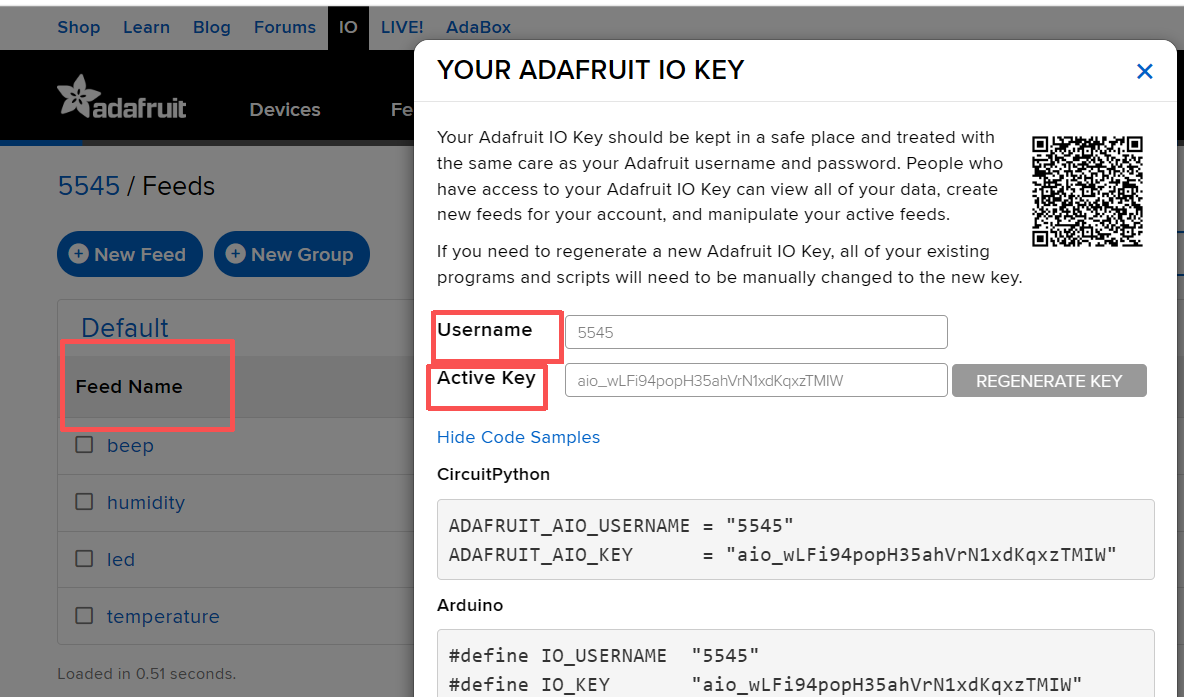1184x697 pixels.
Task: Click the #define IO_KEY line in Arduino code
Action: 765,685
